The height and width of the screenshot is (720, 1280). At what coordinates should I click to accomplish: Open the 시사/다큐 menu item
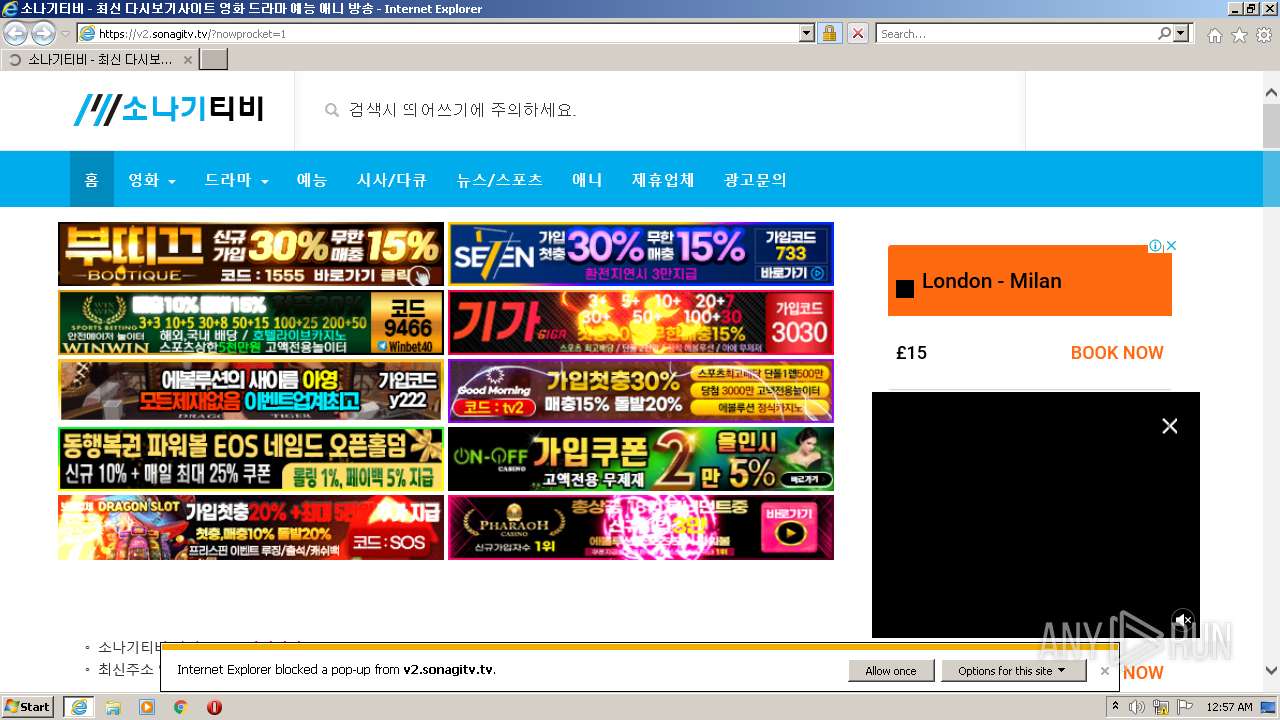[392, 180]
